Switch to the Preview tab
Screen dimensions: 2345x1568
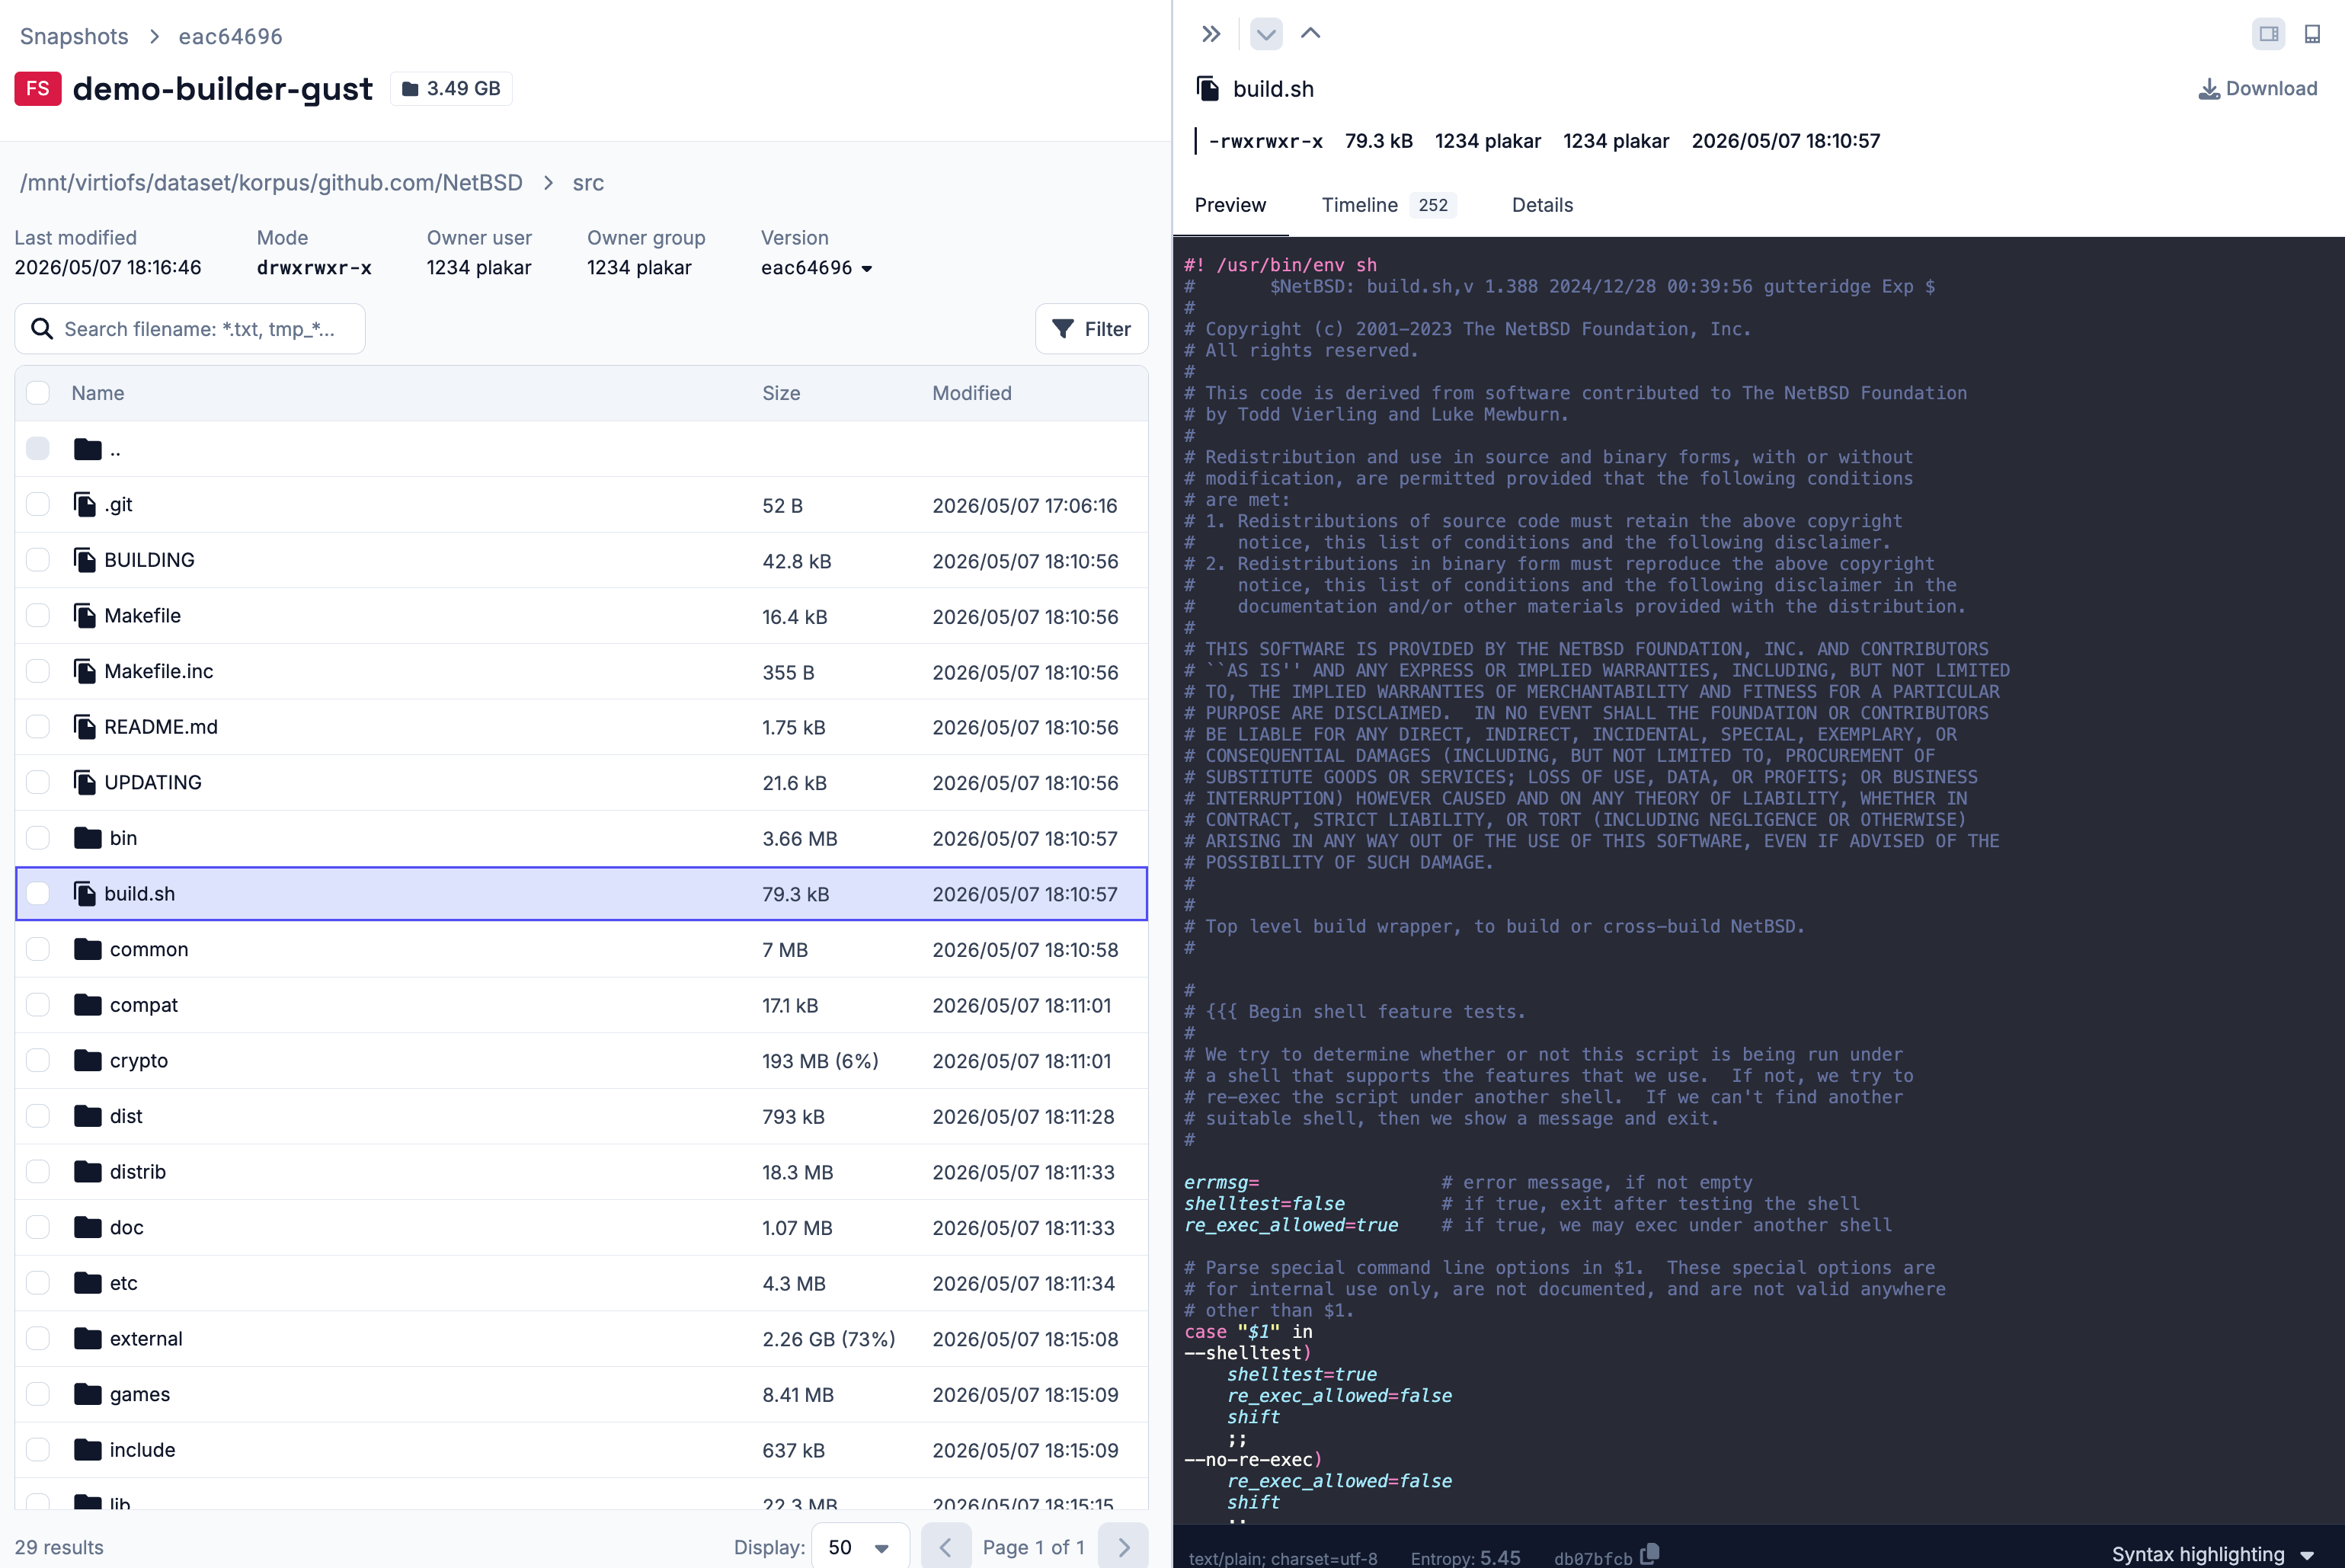click(x=1230, y=205)
